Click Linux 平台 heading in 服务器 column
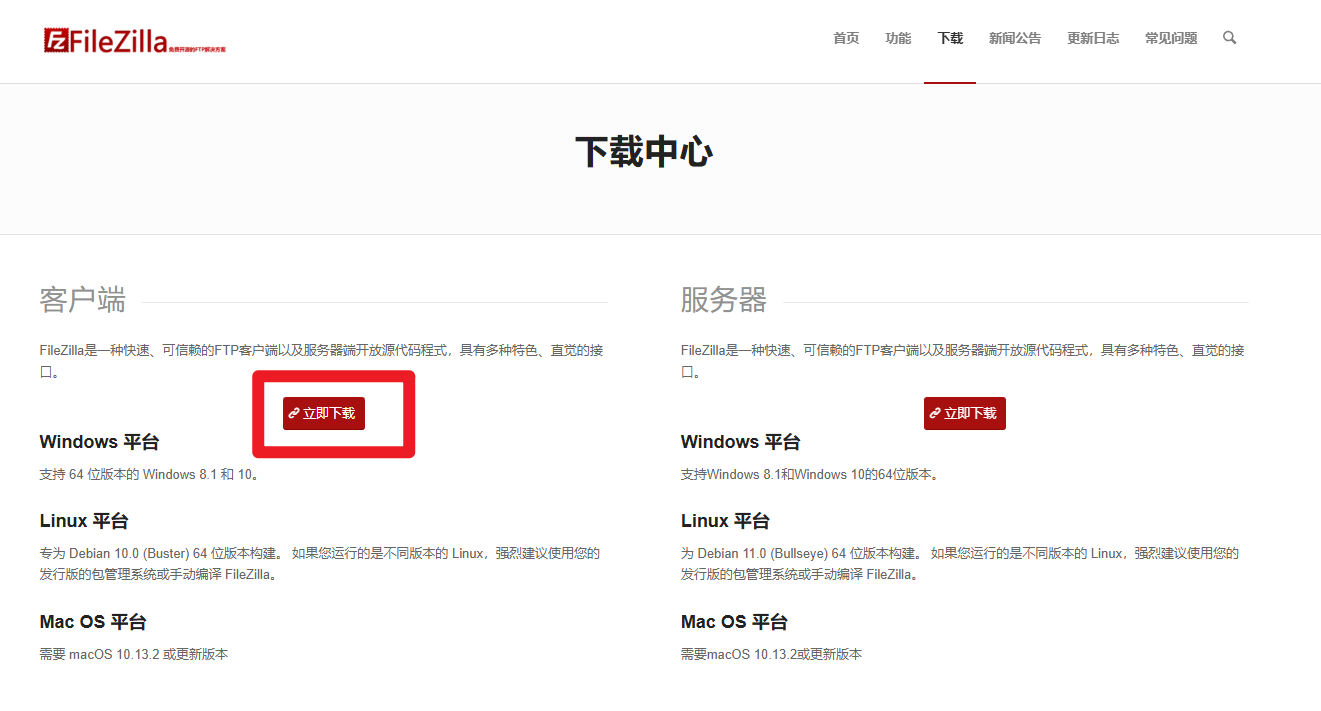This screenshot has width=1321, height=711. coord(725,521)
